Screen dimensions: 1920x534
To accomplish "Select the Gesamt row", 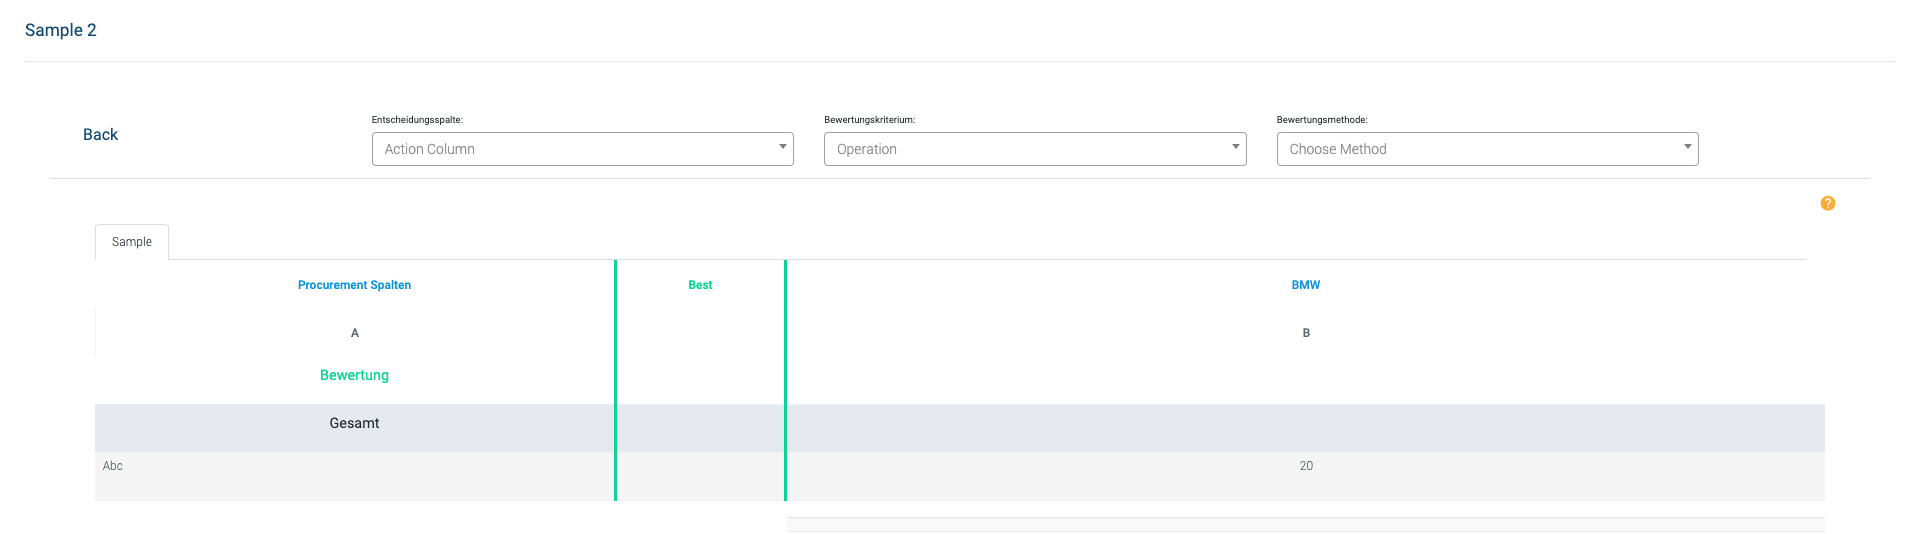I will point(354,423).
